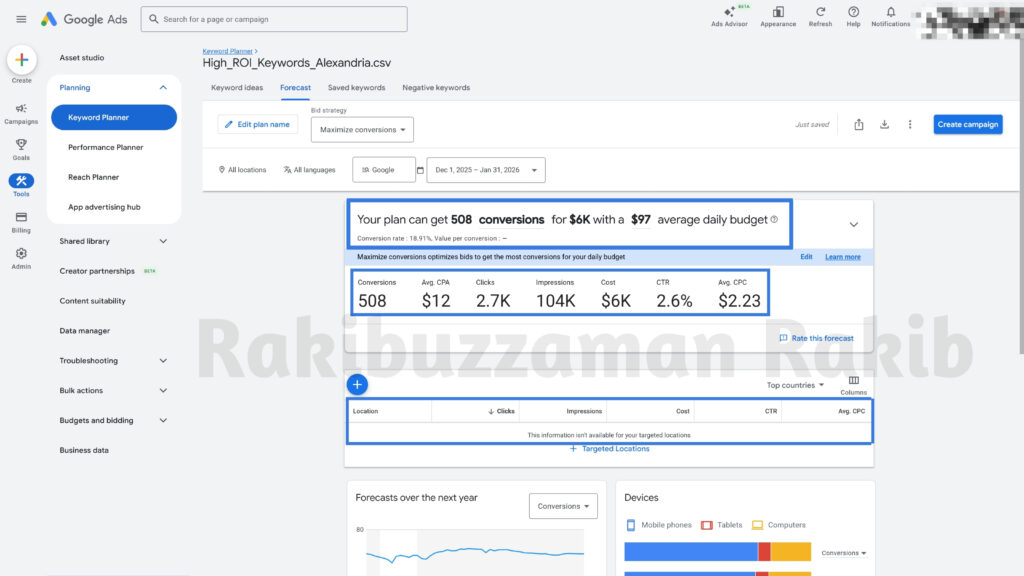
Task: Click the Refresh icon in top bar
Action: coord(820,12)
